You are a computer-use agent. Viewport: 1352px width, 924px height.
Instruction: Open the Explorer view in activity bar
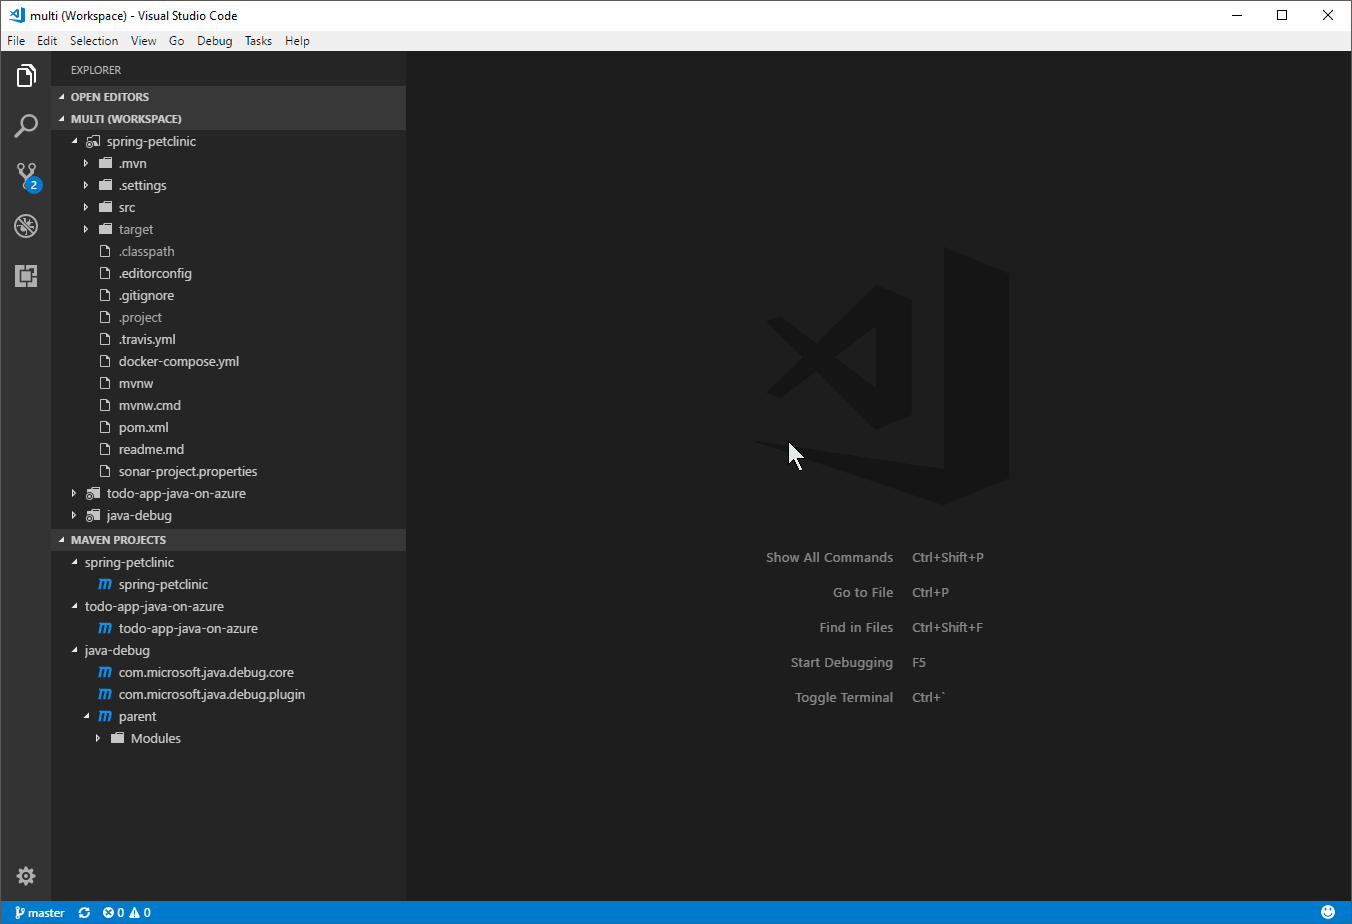[x=26, y=76]
